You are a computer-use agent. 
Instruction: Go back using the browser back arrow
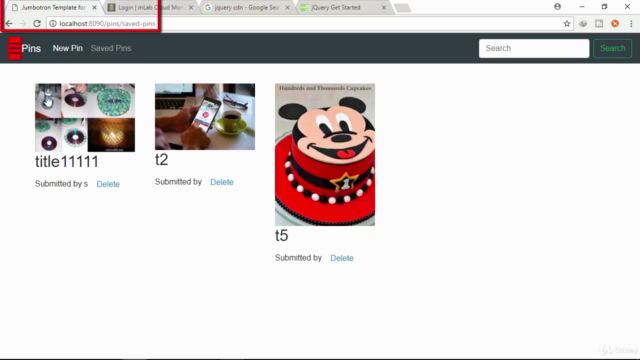[9, 24]
